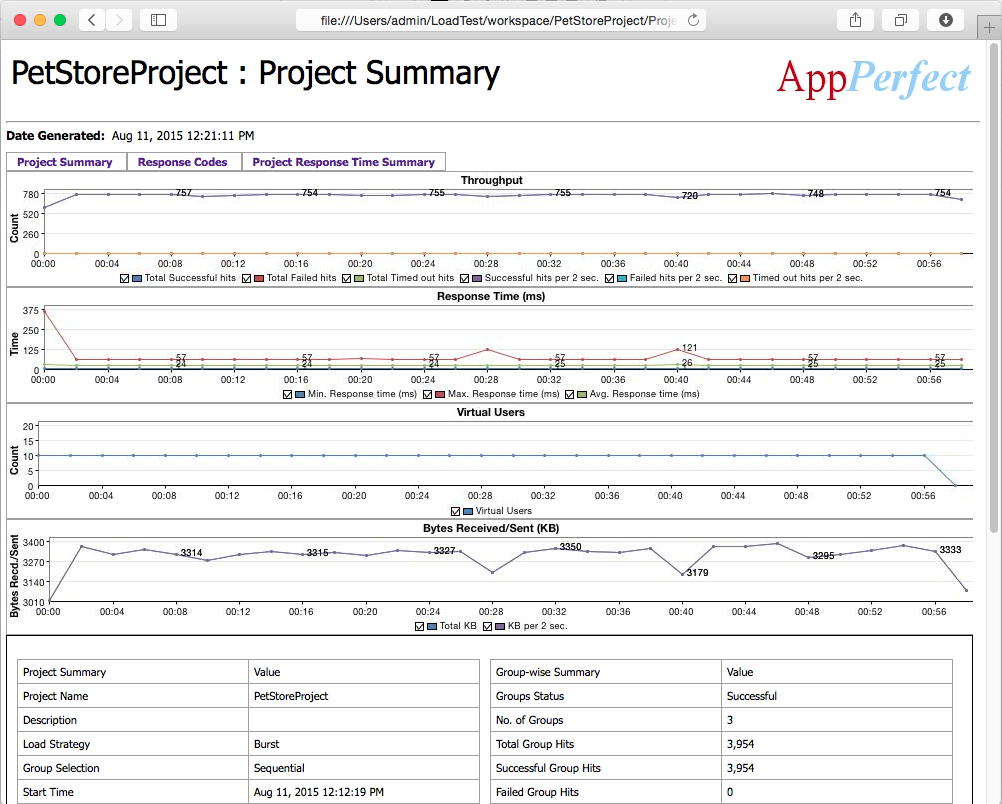Toggle the Safari sidebar button
The height and width of the screenshot is (804, 1002).
point(158,20)
